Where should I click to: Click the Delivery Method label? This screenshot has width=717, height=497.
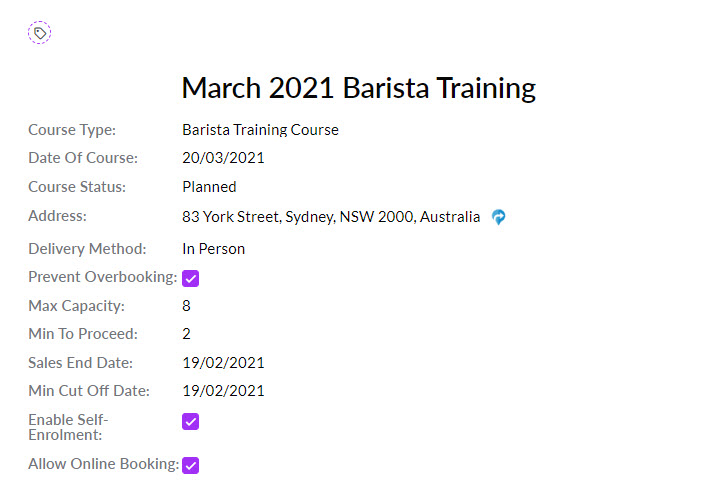coord(87,249)
